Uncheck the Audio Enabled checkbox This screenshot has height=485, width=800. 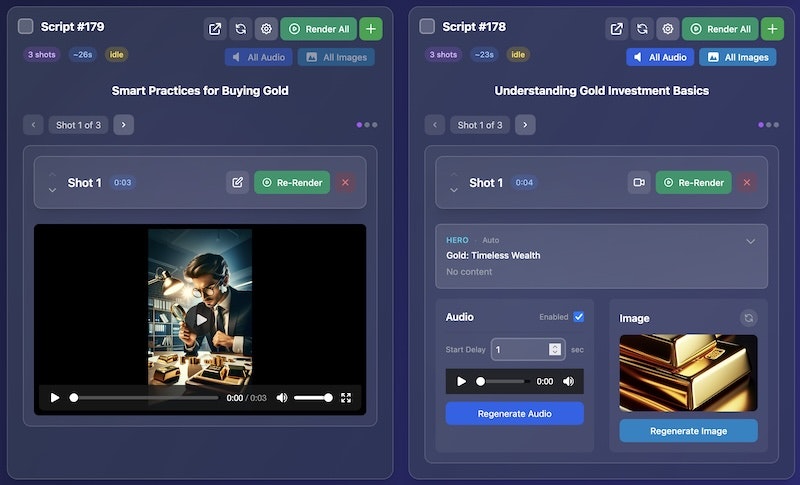point(579,317)
